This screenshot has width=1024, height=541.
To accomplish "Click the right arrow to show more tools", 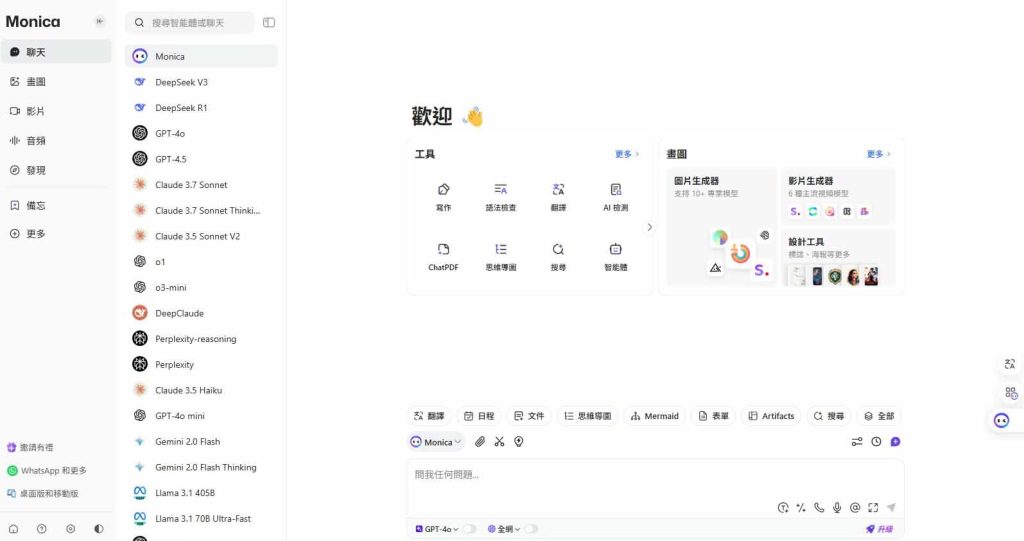I will click(649, 227).
